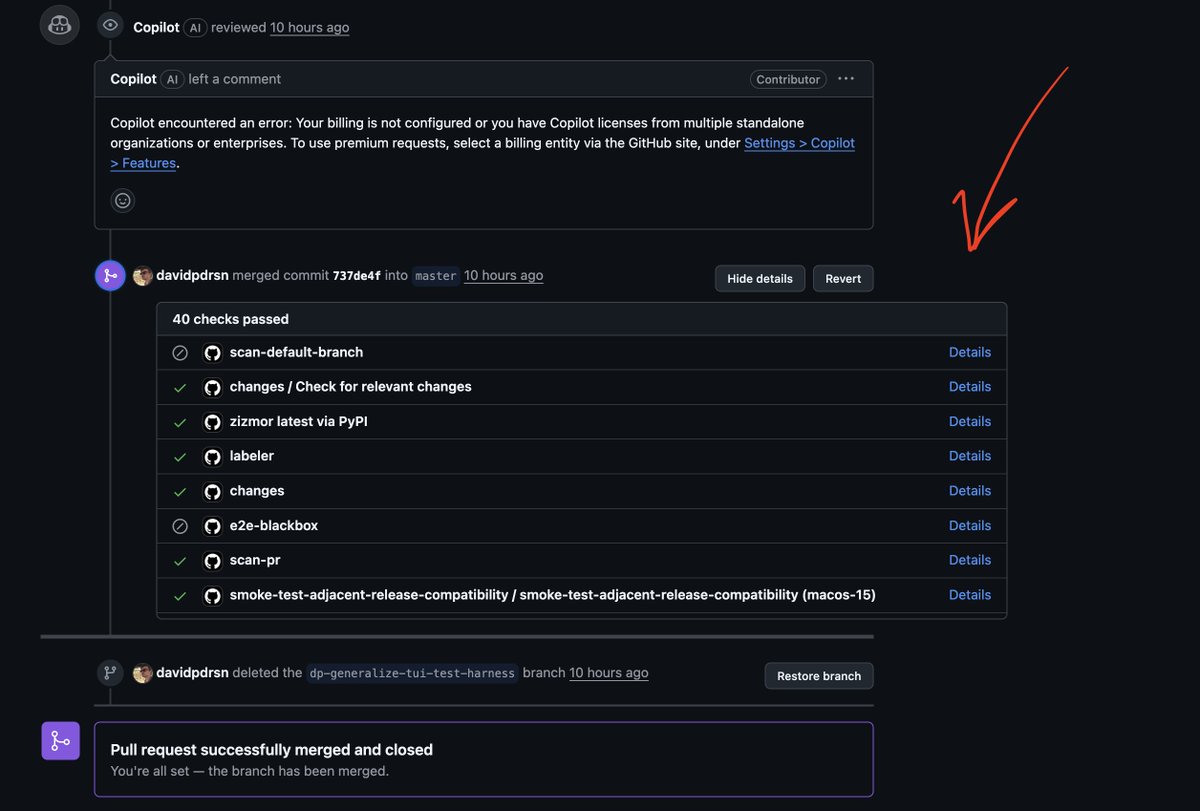Revert the merged pull request
Image resolution: width=1200 pixels, height=811 pixels.
point(843,278)
